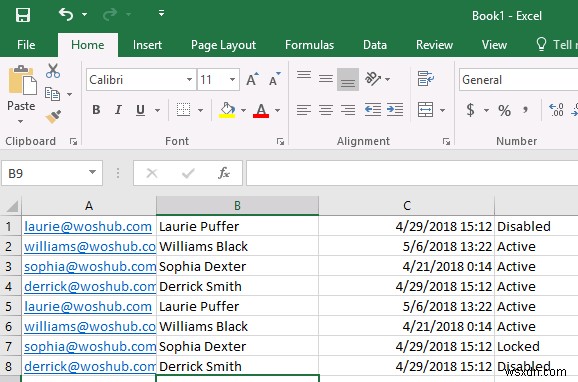The height and width of the screenshot is (382, 578).
Task: Click the Tell me lightbulb search
Action: click(541, 44)
